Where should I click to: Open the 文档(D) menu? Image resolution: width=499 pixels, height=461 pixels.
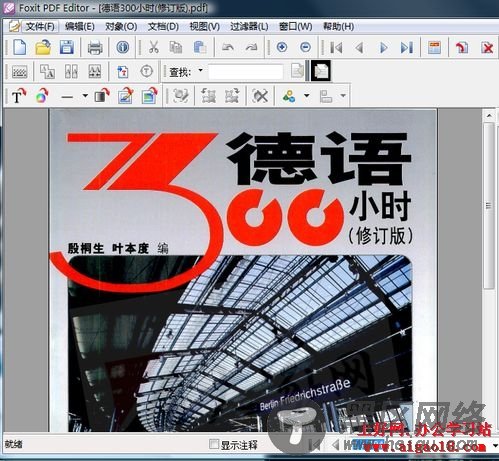[163, 27]
